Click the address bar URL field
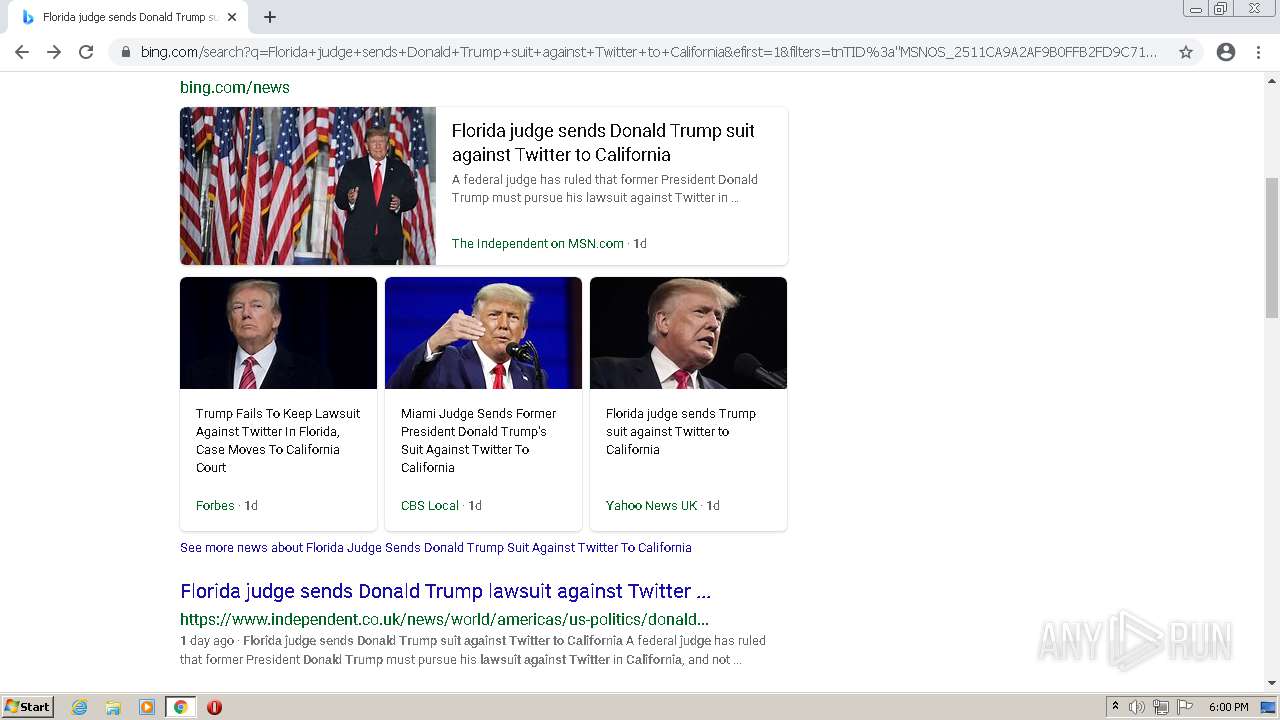The width and height of the screenshot is (1280, 720). coord(650,52)
